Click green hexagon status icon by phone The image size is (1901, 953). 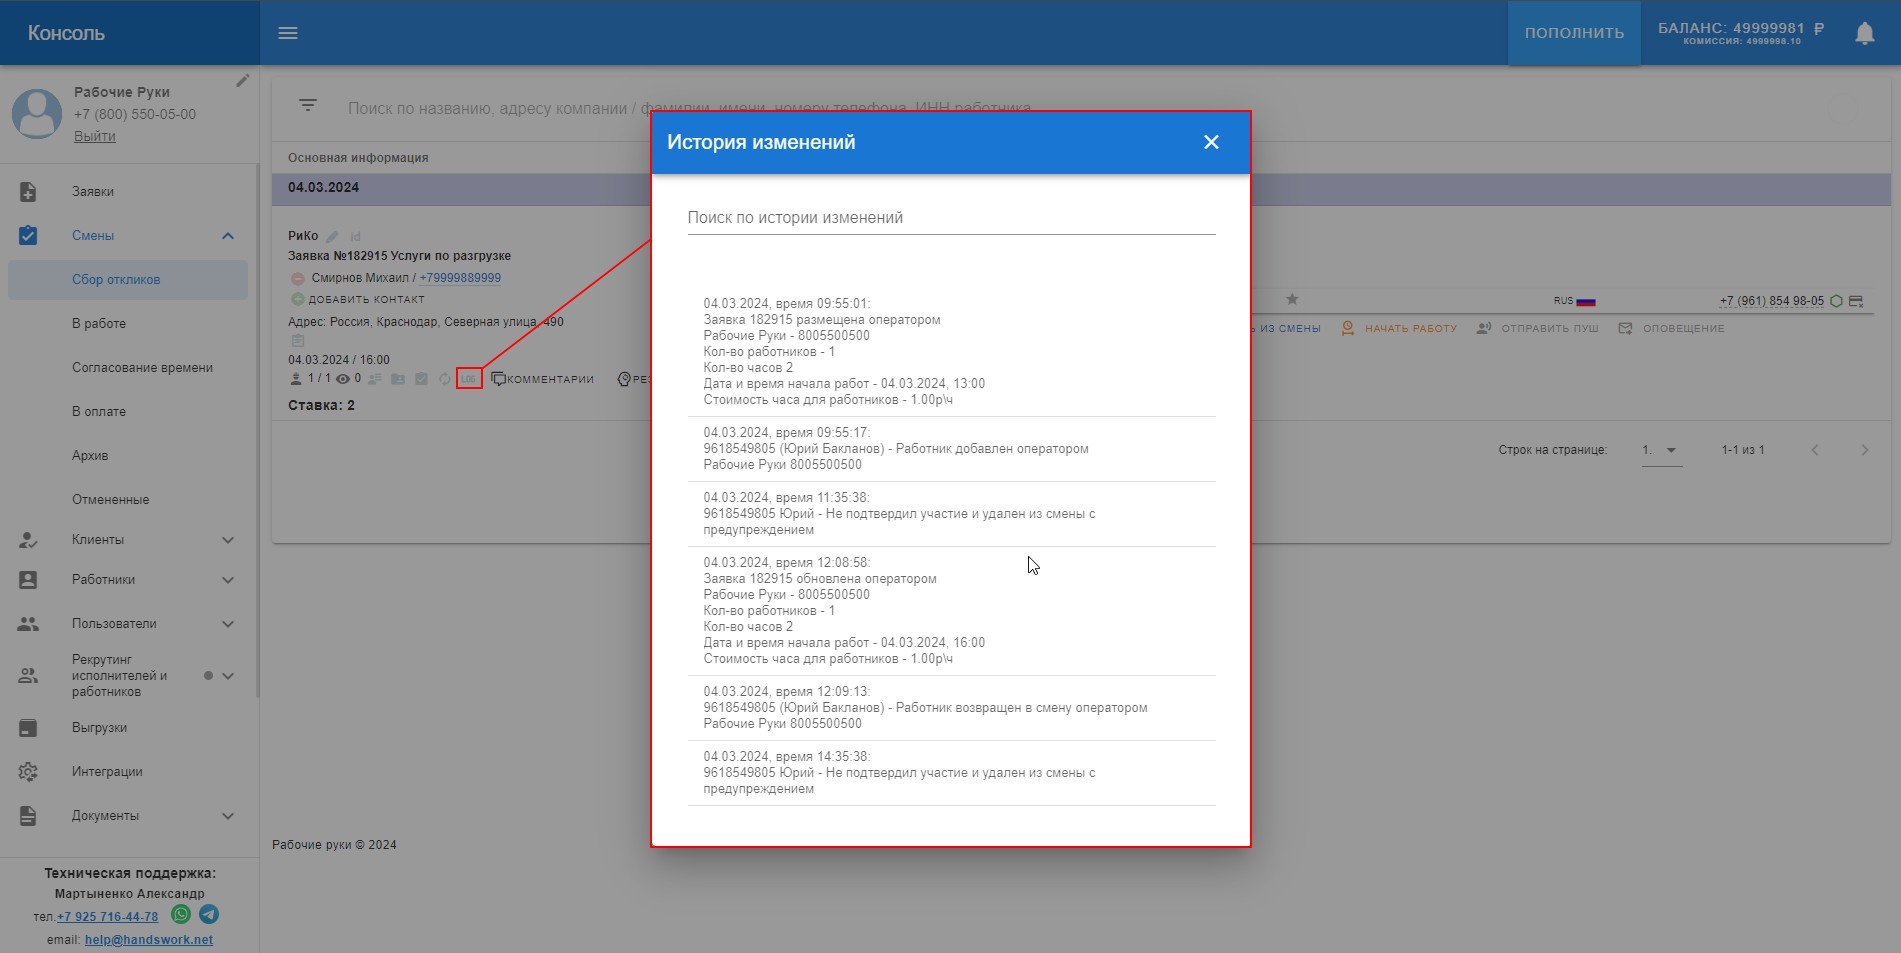(x=1836, y=301)
